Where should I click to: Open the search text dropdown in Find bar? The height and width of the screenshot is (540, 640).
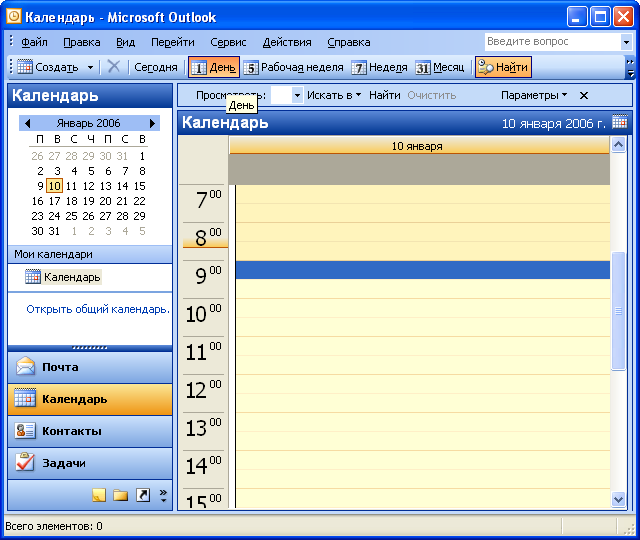pyautogui.click(x=298, y=96)
